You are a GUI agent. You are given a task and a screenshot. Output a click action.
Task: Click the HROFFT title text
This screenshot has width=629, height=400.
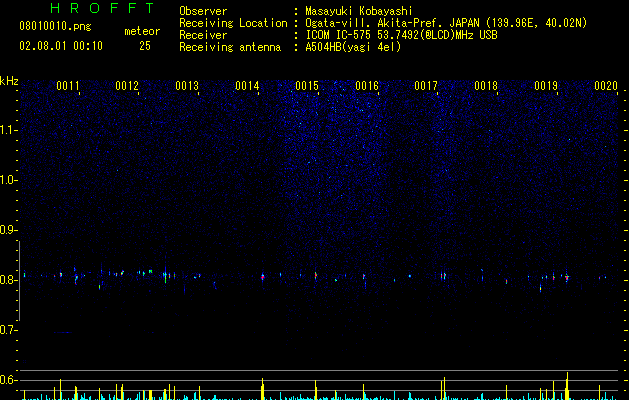point(103,8)
